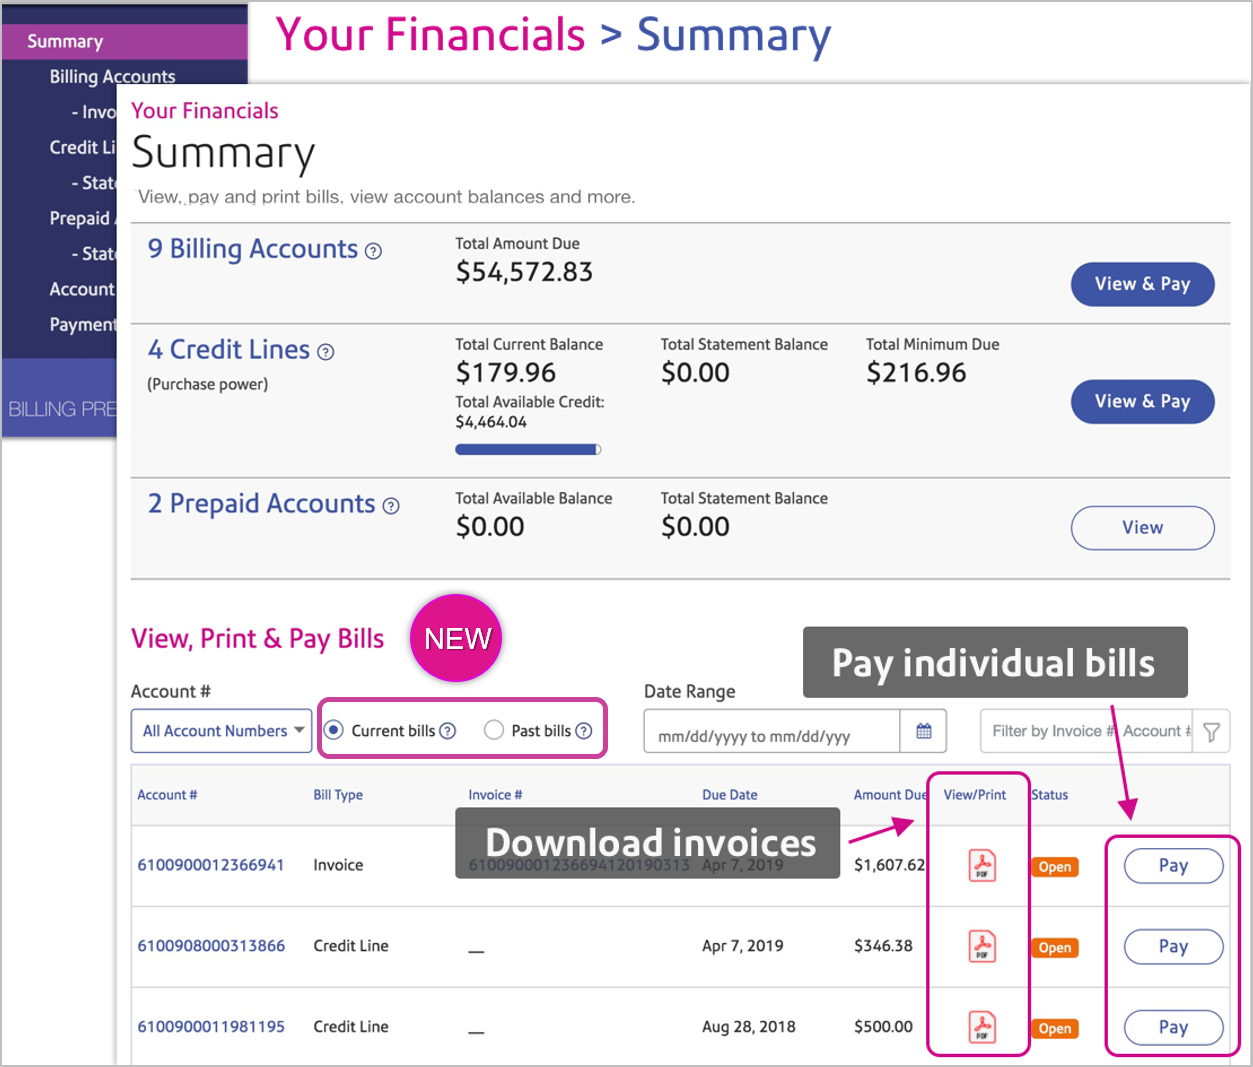This screenshot has height=1067, width=1253.
Task: Pay the $500.00 credit line bill
Action: tap(1173, 1028)
